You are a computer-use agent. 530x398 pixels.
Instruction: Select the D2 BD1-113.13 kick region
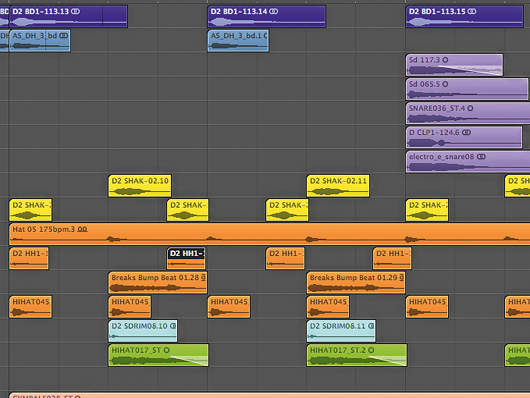(x=68, y=16)
